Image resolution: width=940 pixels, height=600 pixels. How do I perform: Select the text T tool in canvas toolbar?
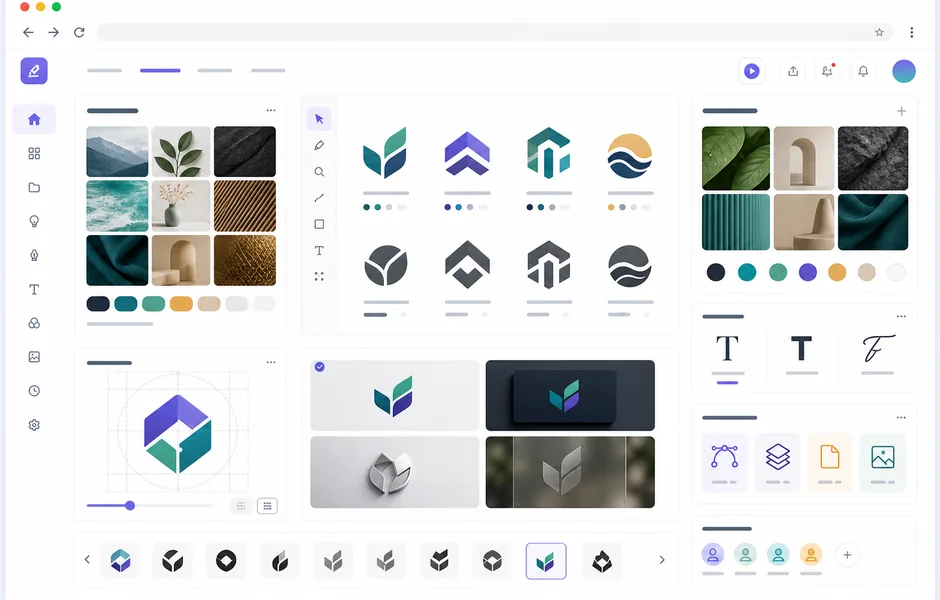click(x=319, y=251)
